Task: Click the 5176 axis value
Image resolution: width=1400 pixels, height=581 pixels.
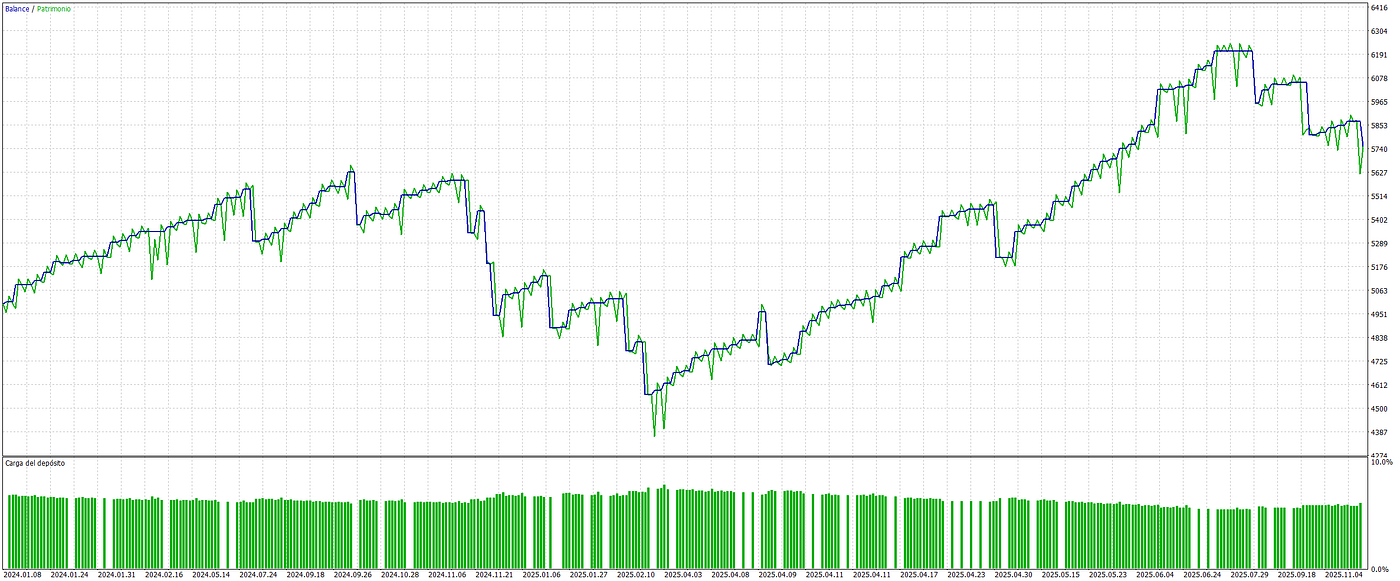Action: tap(1379, 267)
